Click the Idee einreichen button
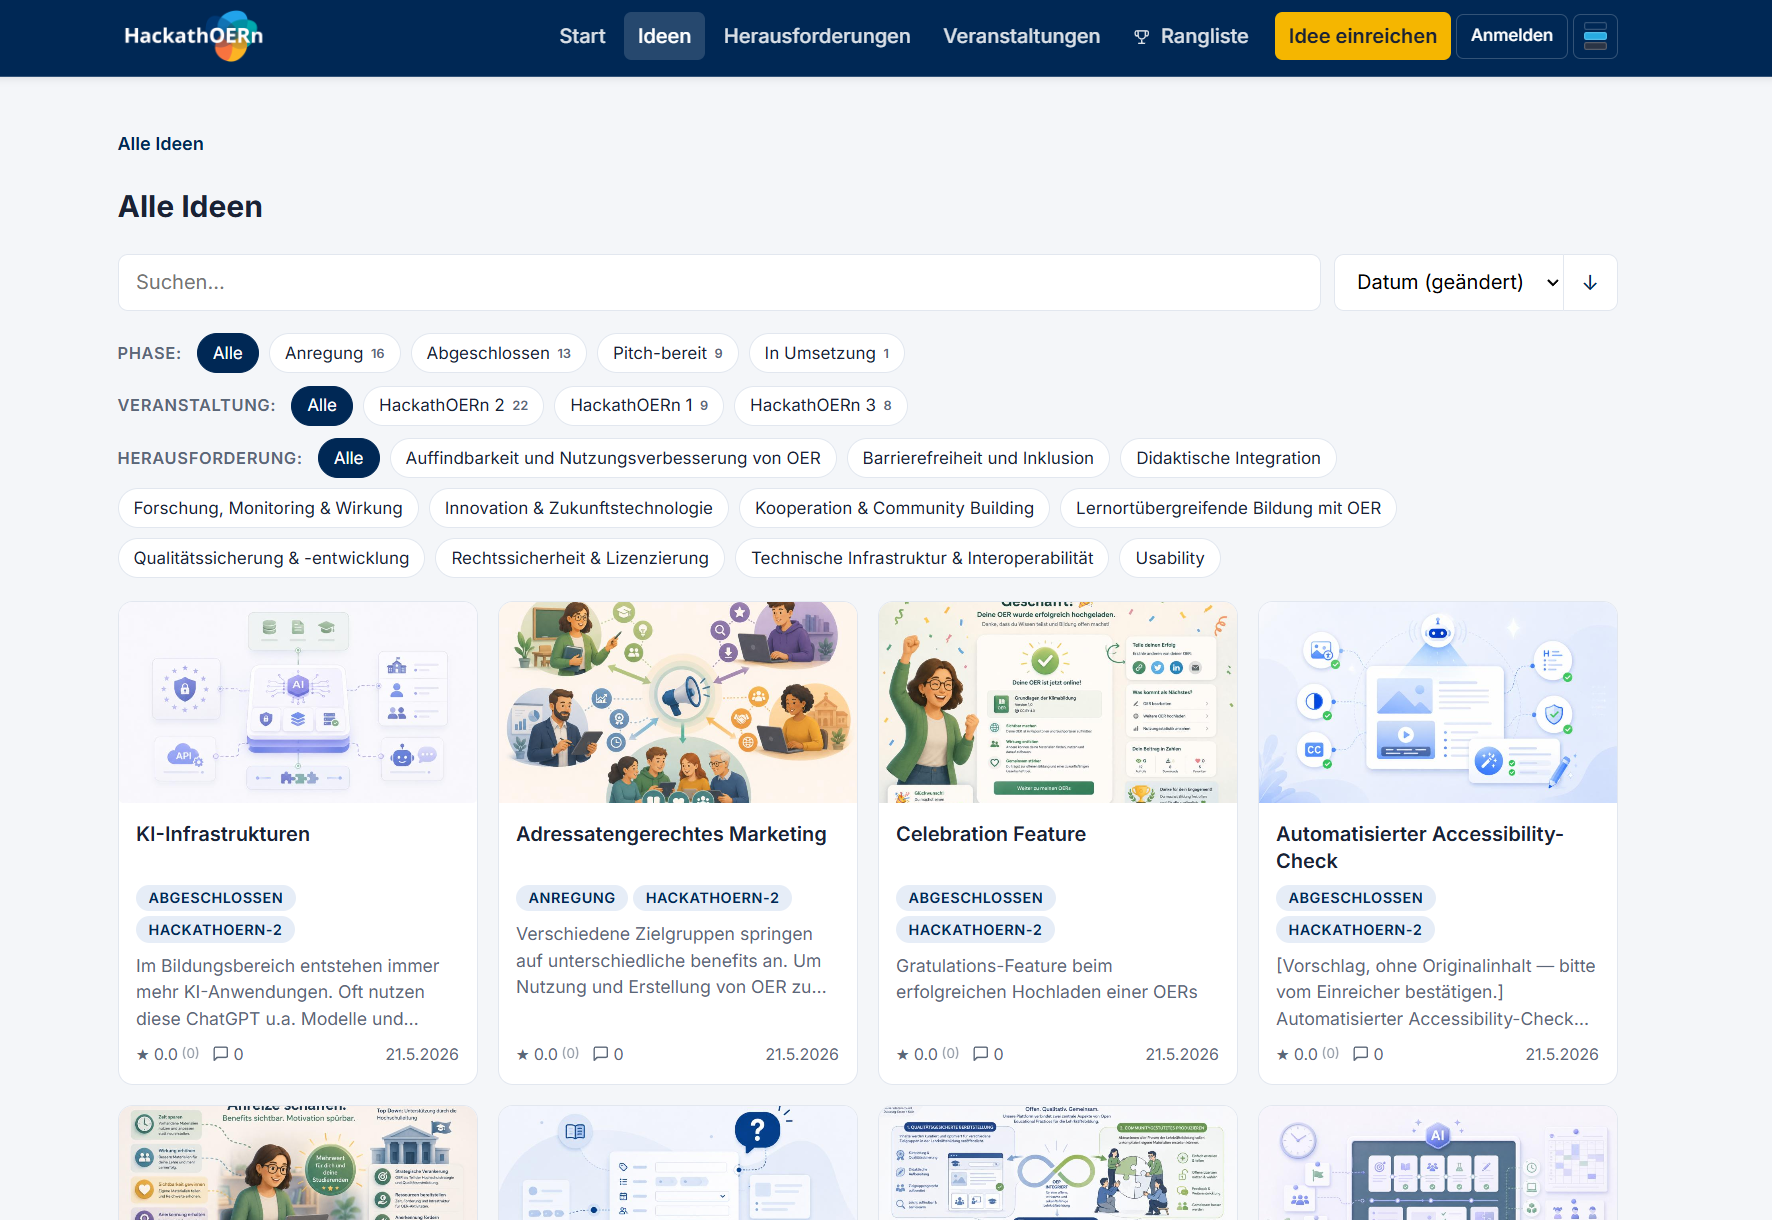 coord(1362,36)
